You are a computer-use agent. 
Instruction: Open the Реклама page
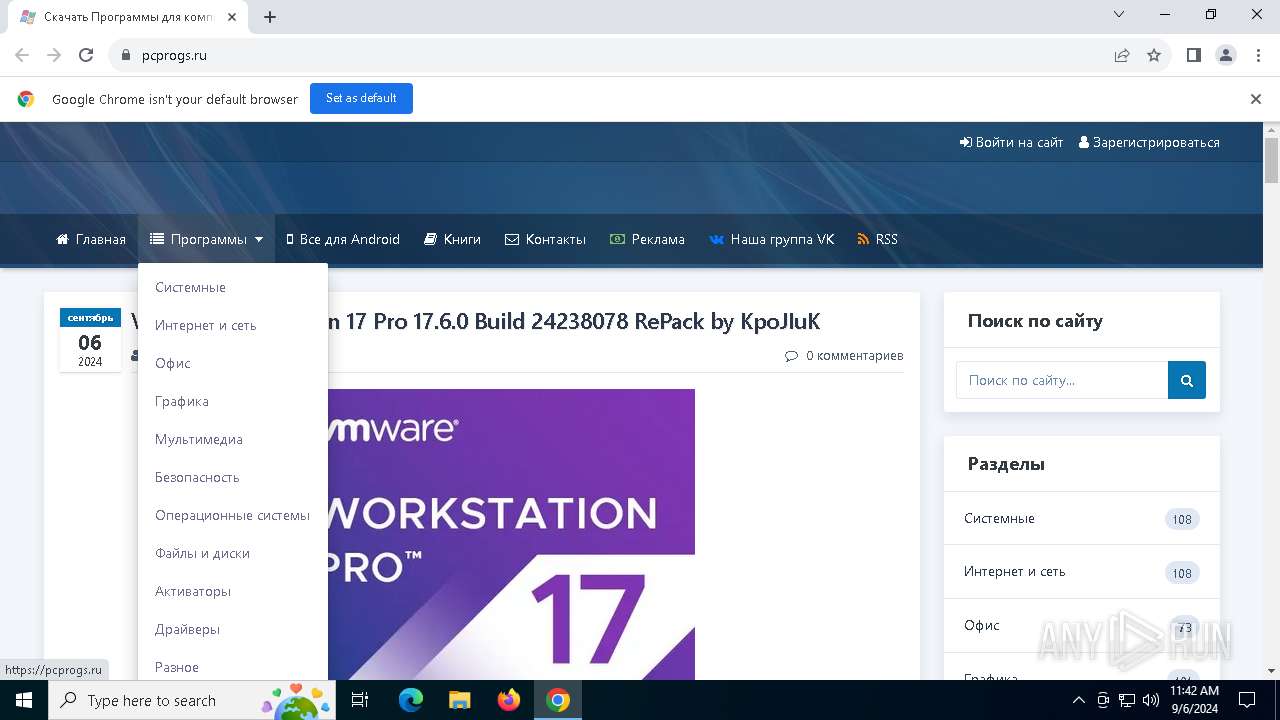click(647, 239)
